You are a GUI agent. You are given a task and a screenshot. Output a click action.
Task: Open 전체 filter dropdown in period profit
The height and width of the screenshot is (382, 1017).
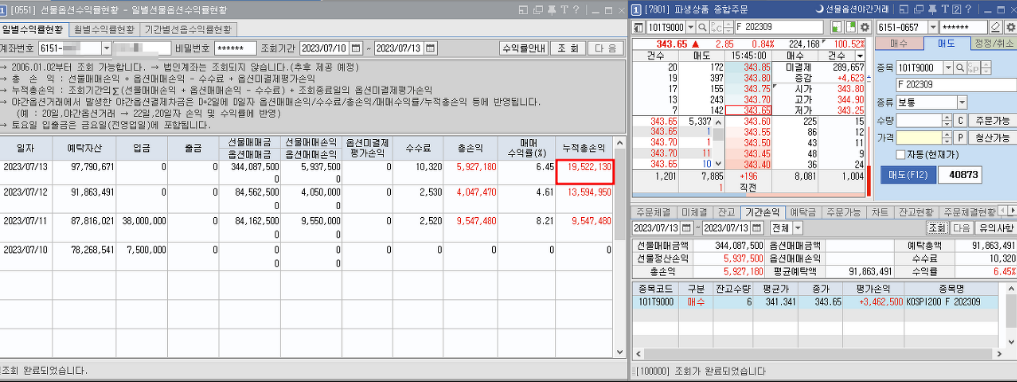[797, 228]
